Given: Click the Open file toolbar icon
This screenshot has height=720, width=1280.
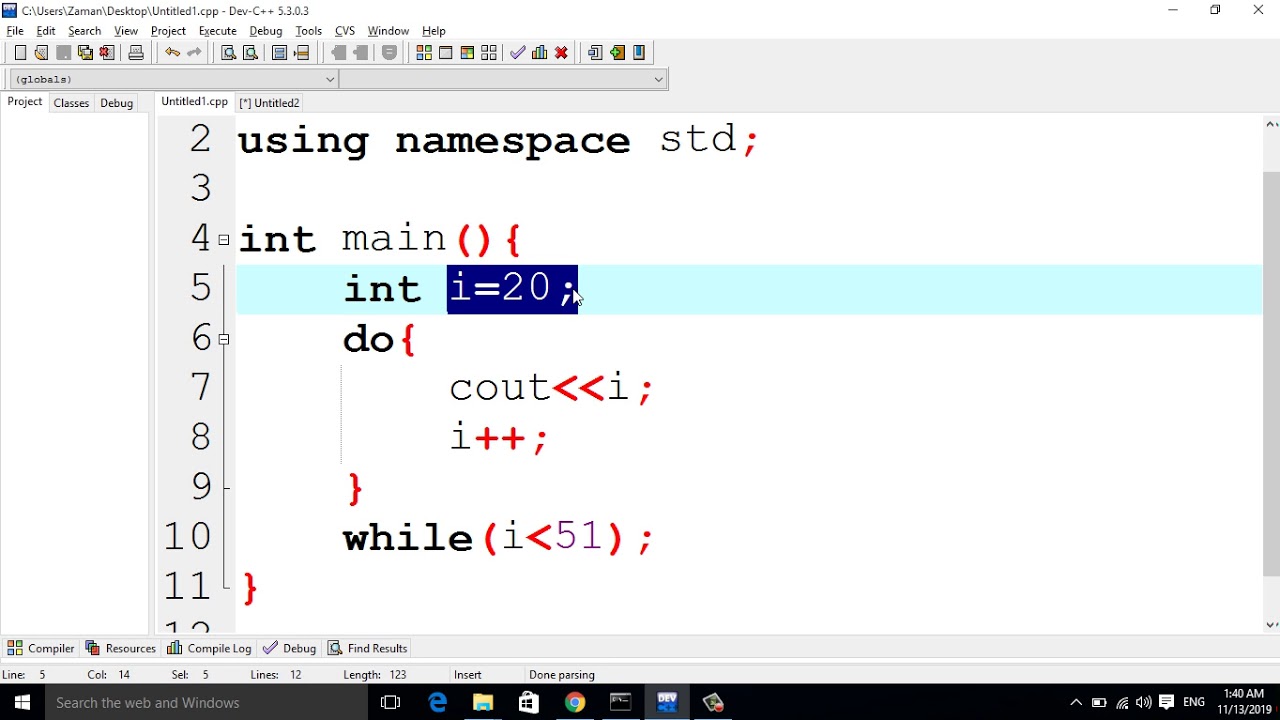Looking at the screenshot, I should tap(41, 53).
